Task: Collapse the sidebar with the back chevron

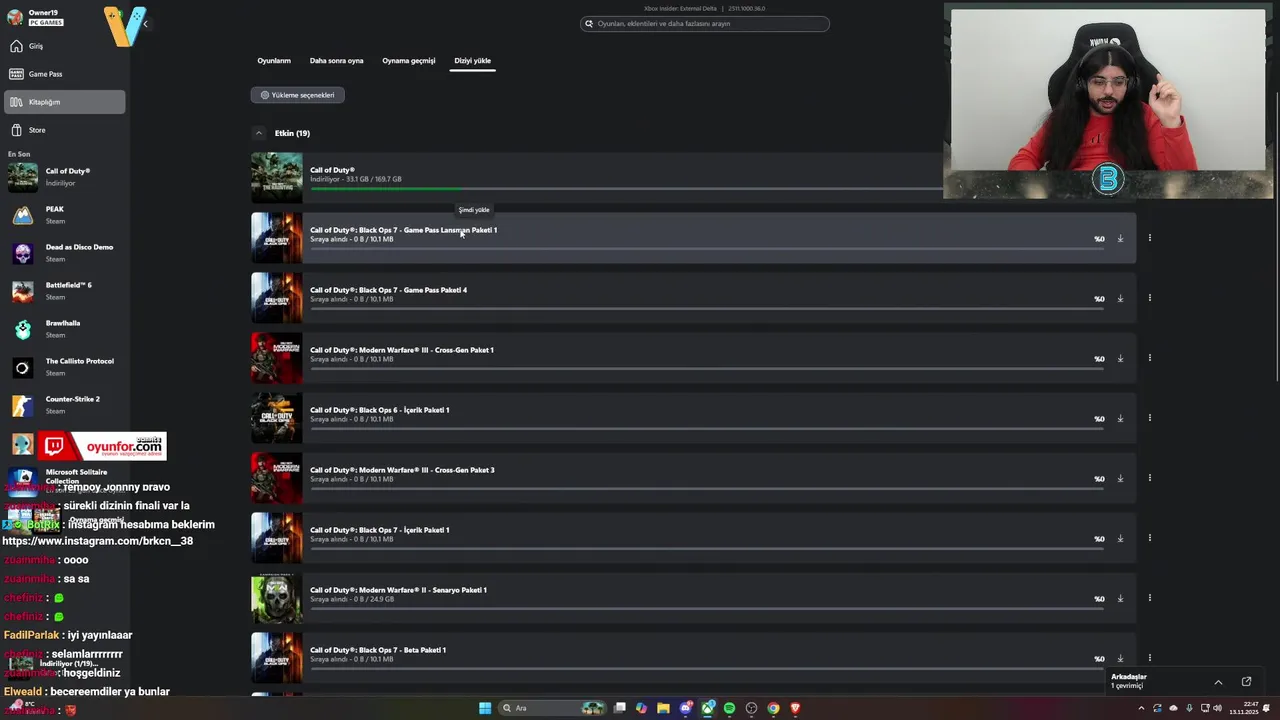Action: point(146,23)
